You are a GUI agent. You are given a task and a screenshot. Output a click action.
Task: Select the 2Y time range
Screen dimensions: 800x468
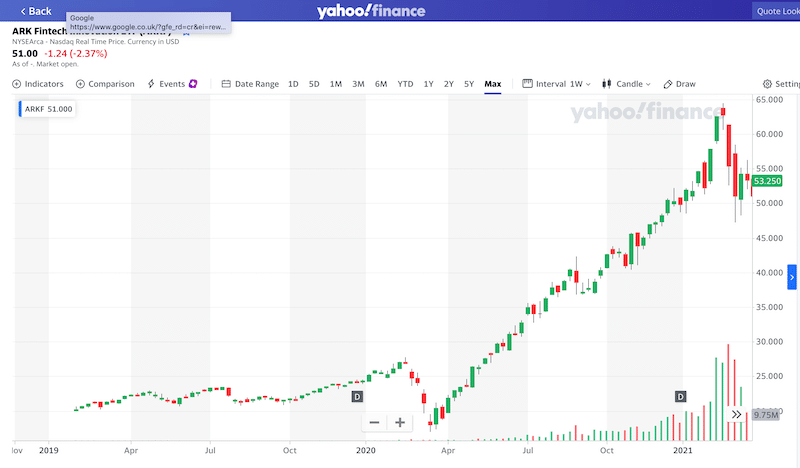point(448,84)
